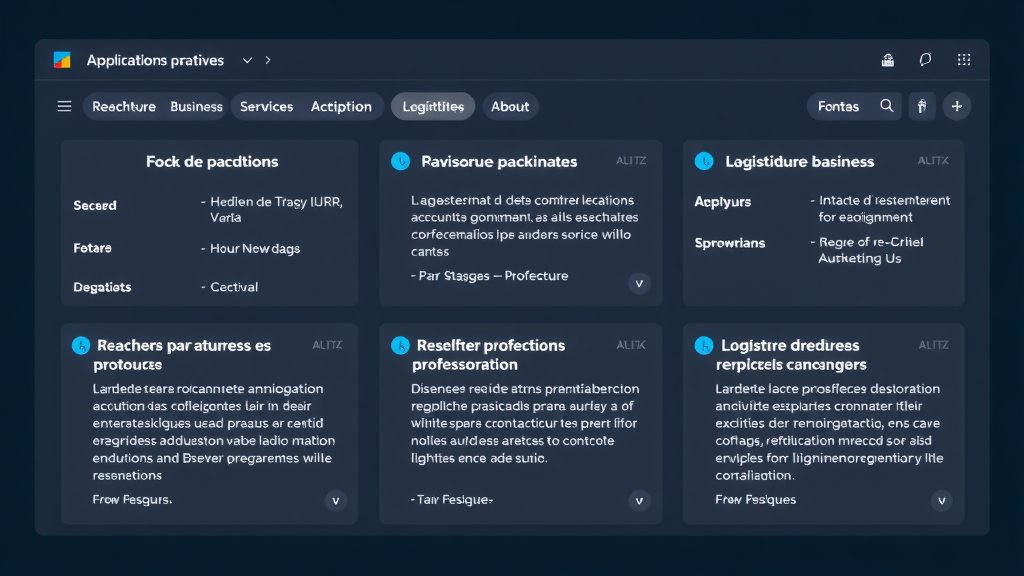Open the chat bubble icon in the top bar

[x=925, y=60]
